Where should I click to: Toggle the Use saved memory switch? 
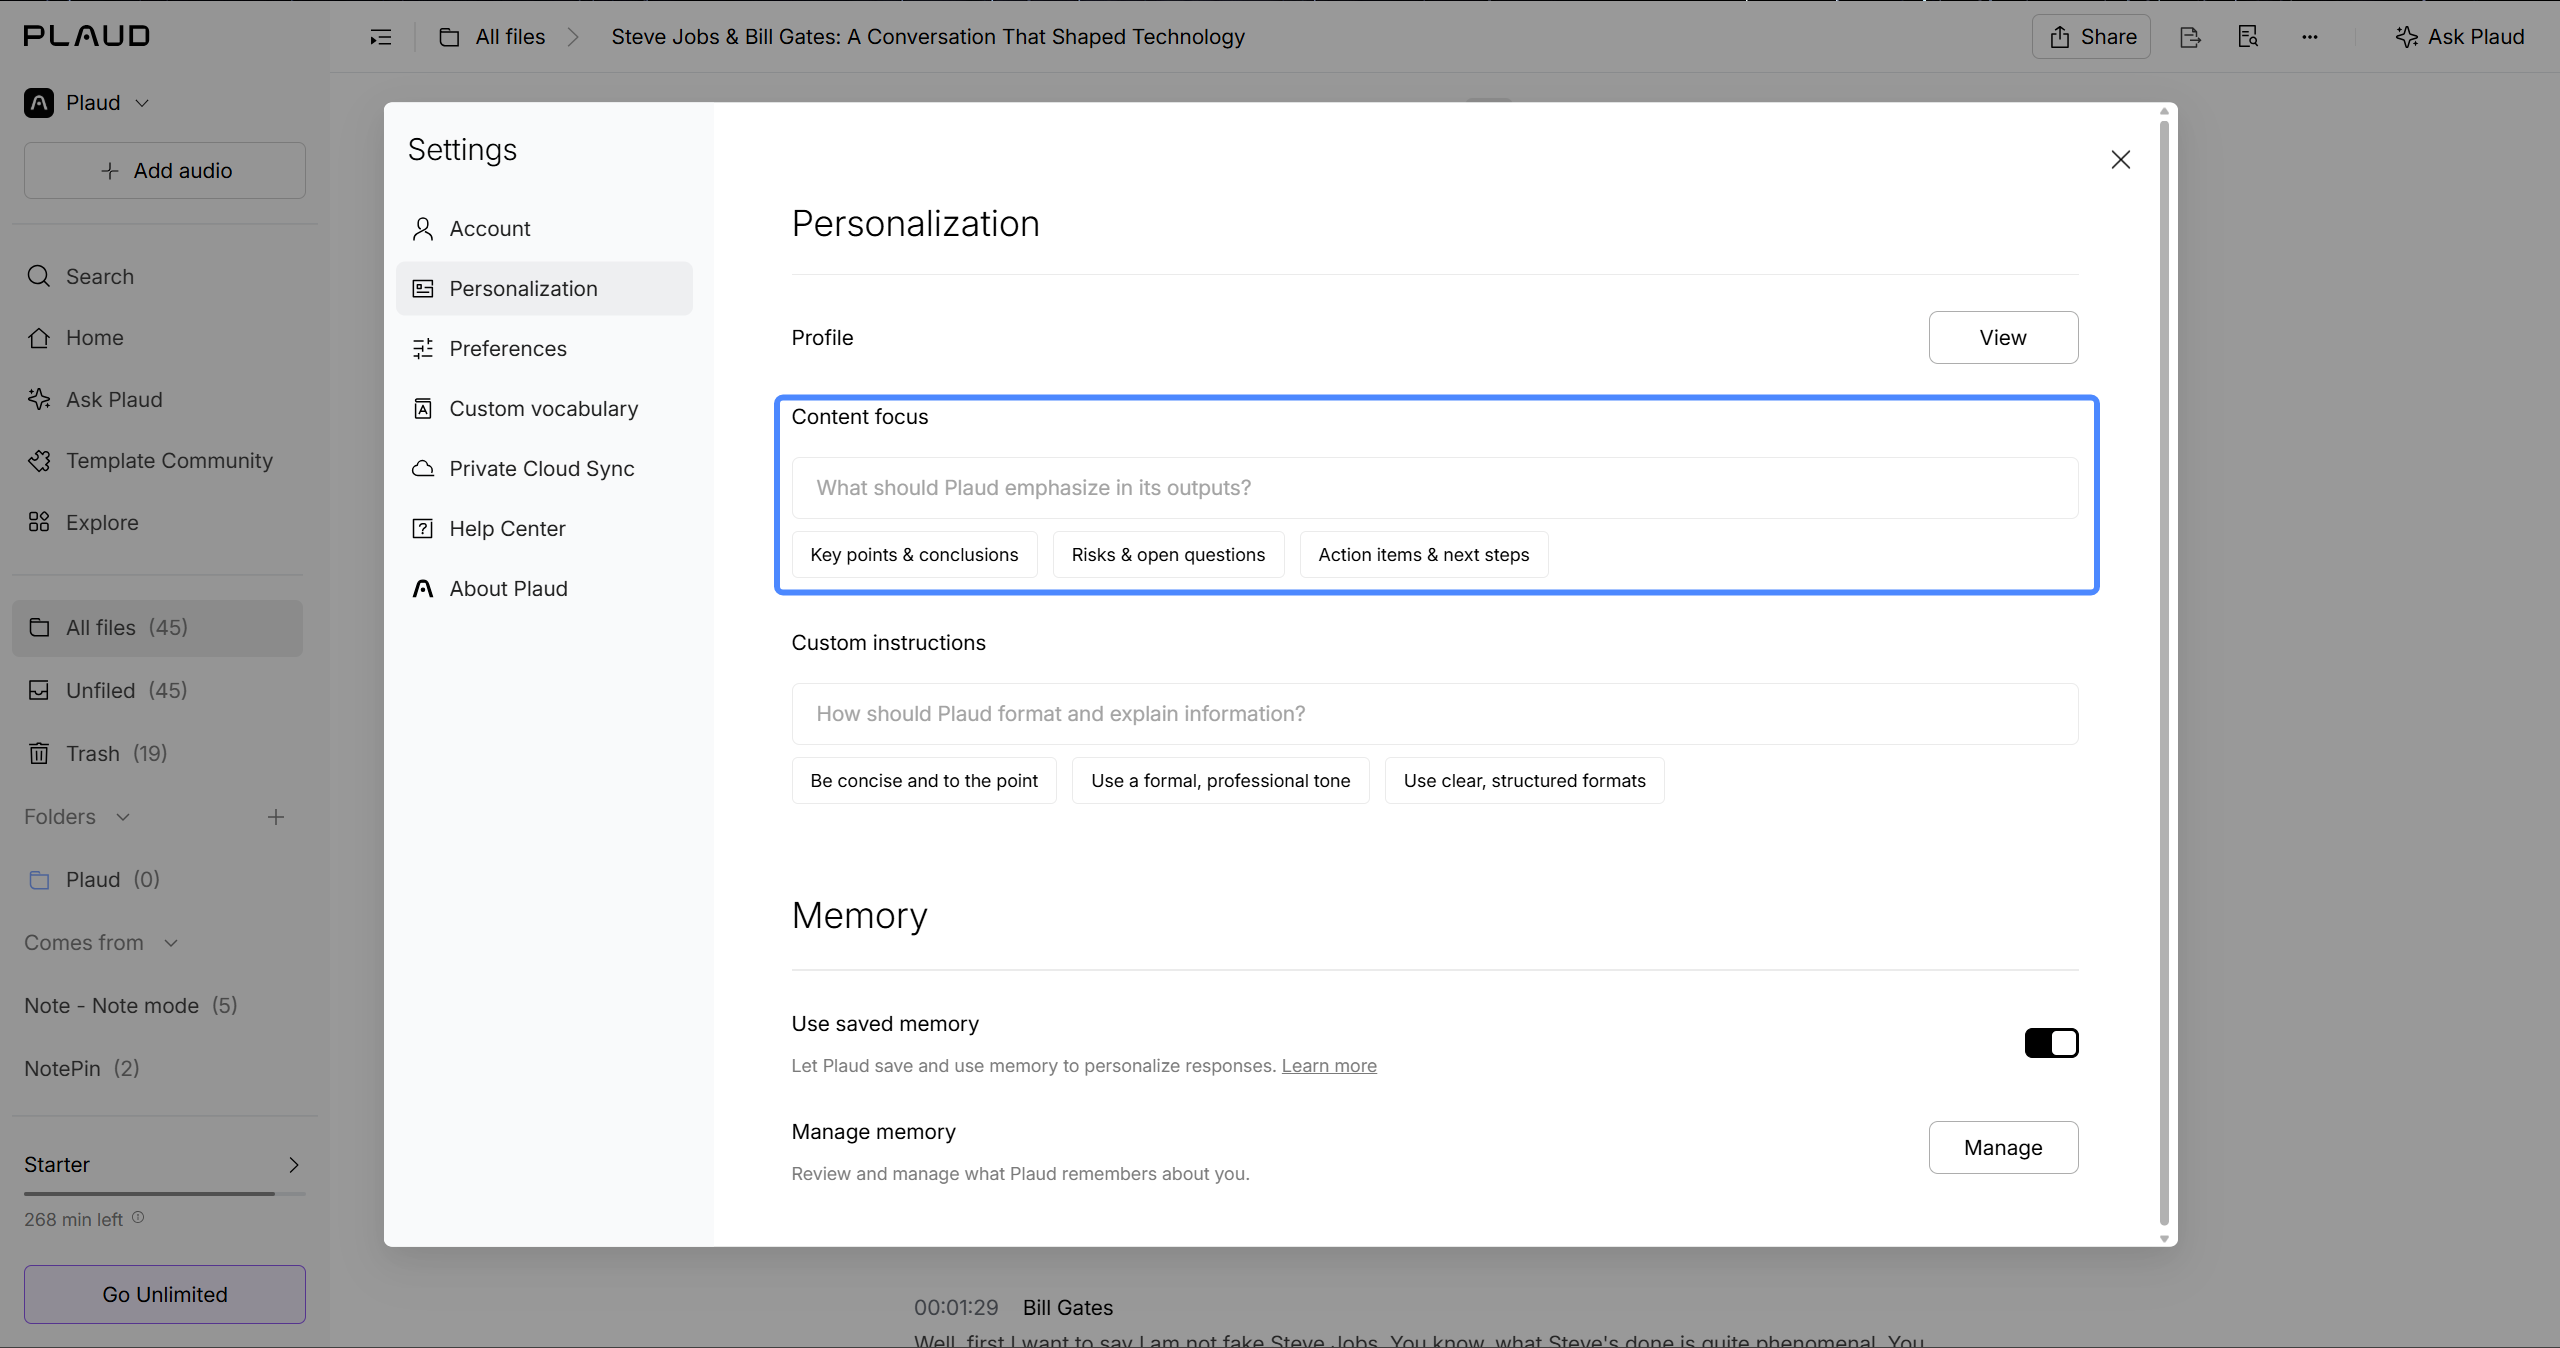[x=2051, y=1043]
